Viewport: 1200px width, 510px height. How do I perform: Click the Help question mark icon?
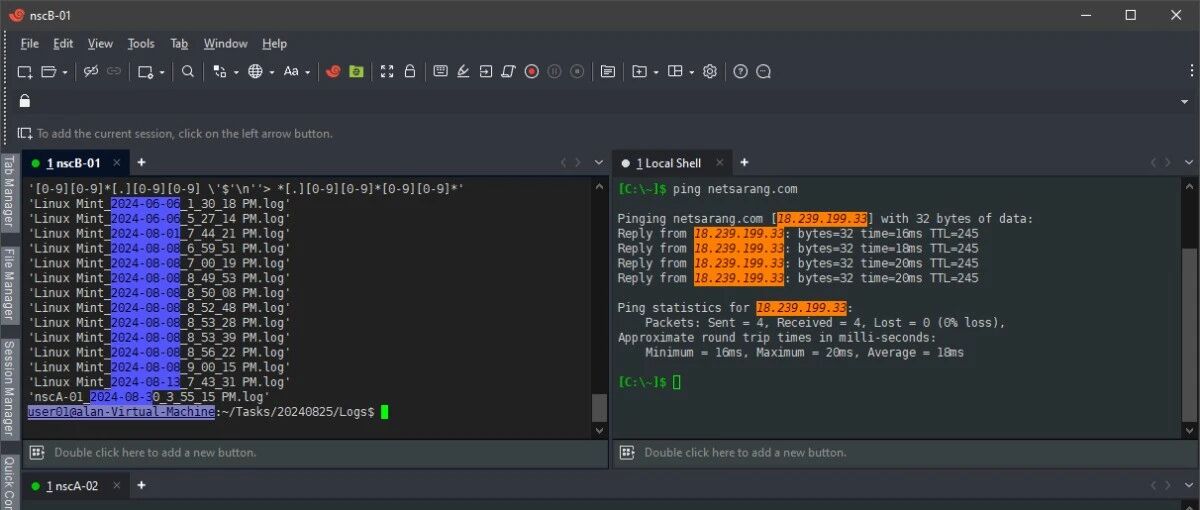pos(741,72)
